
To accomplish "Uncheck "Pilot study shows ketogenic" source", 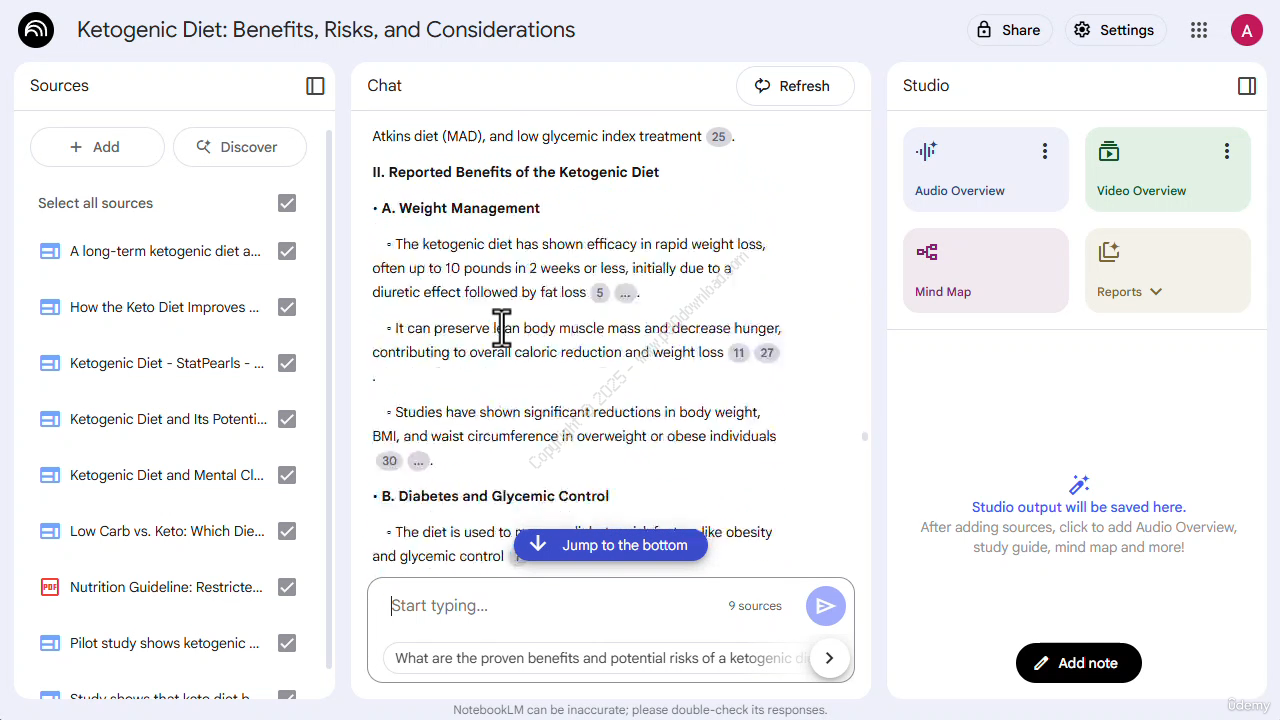I will (x=287, y=643).
